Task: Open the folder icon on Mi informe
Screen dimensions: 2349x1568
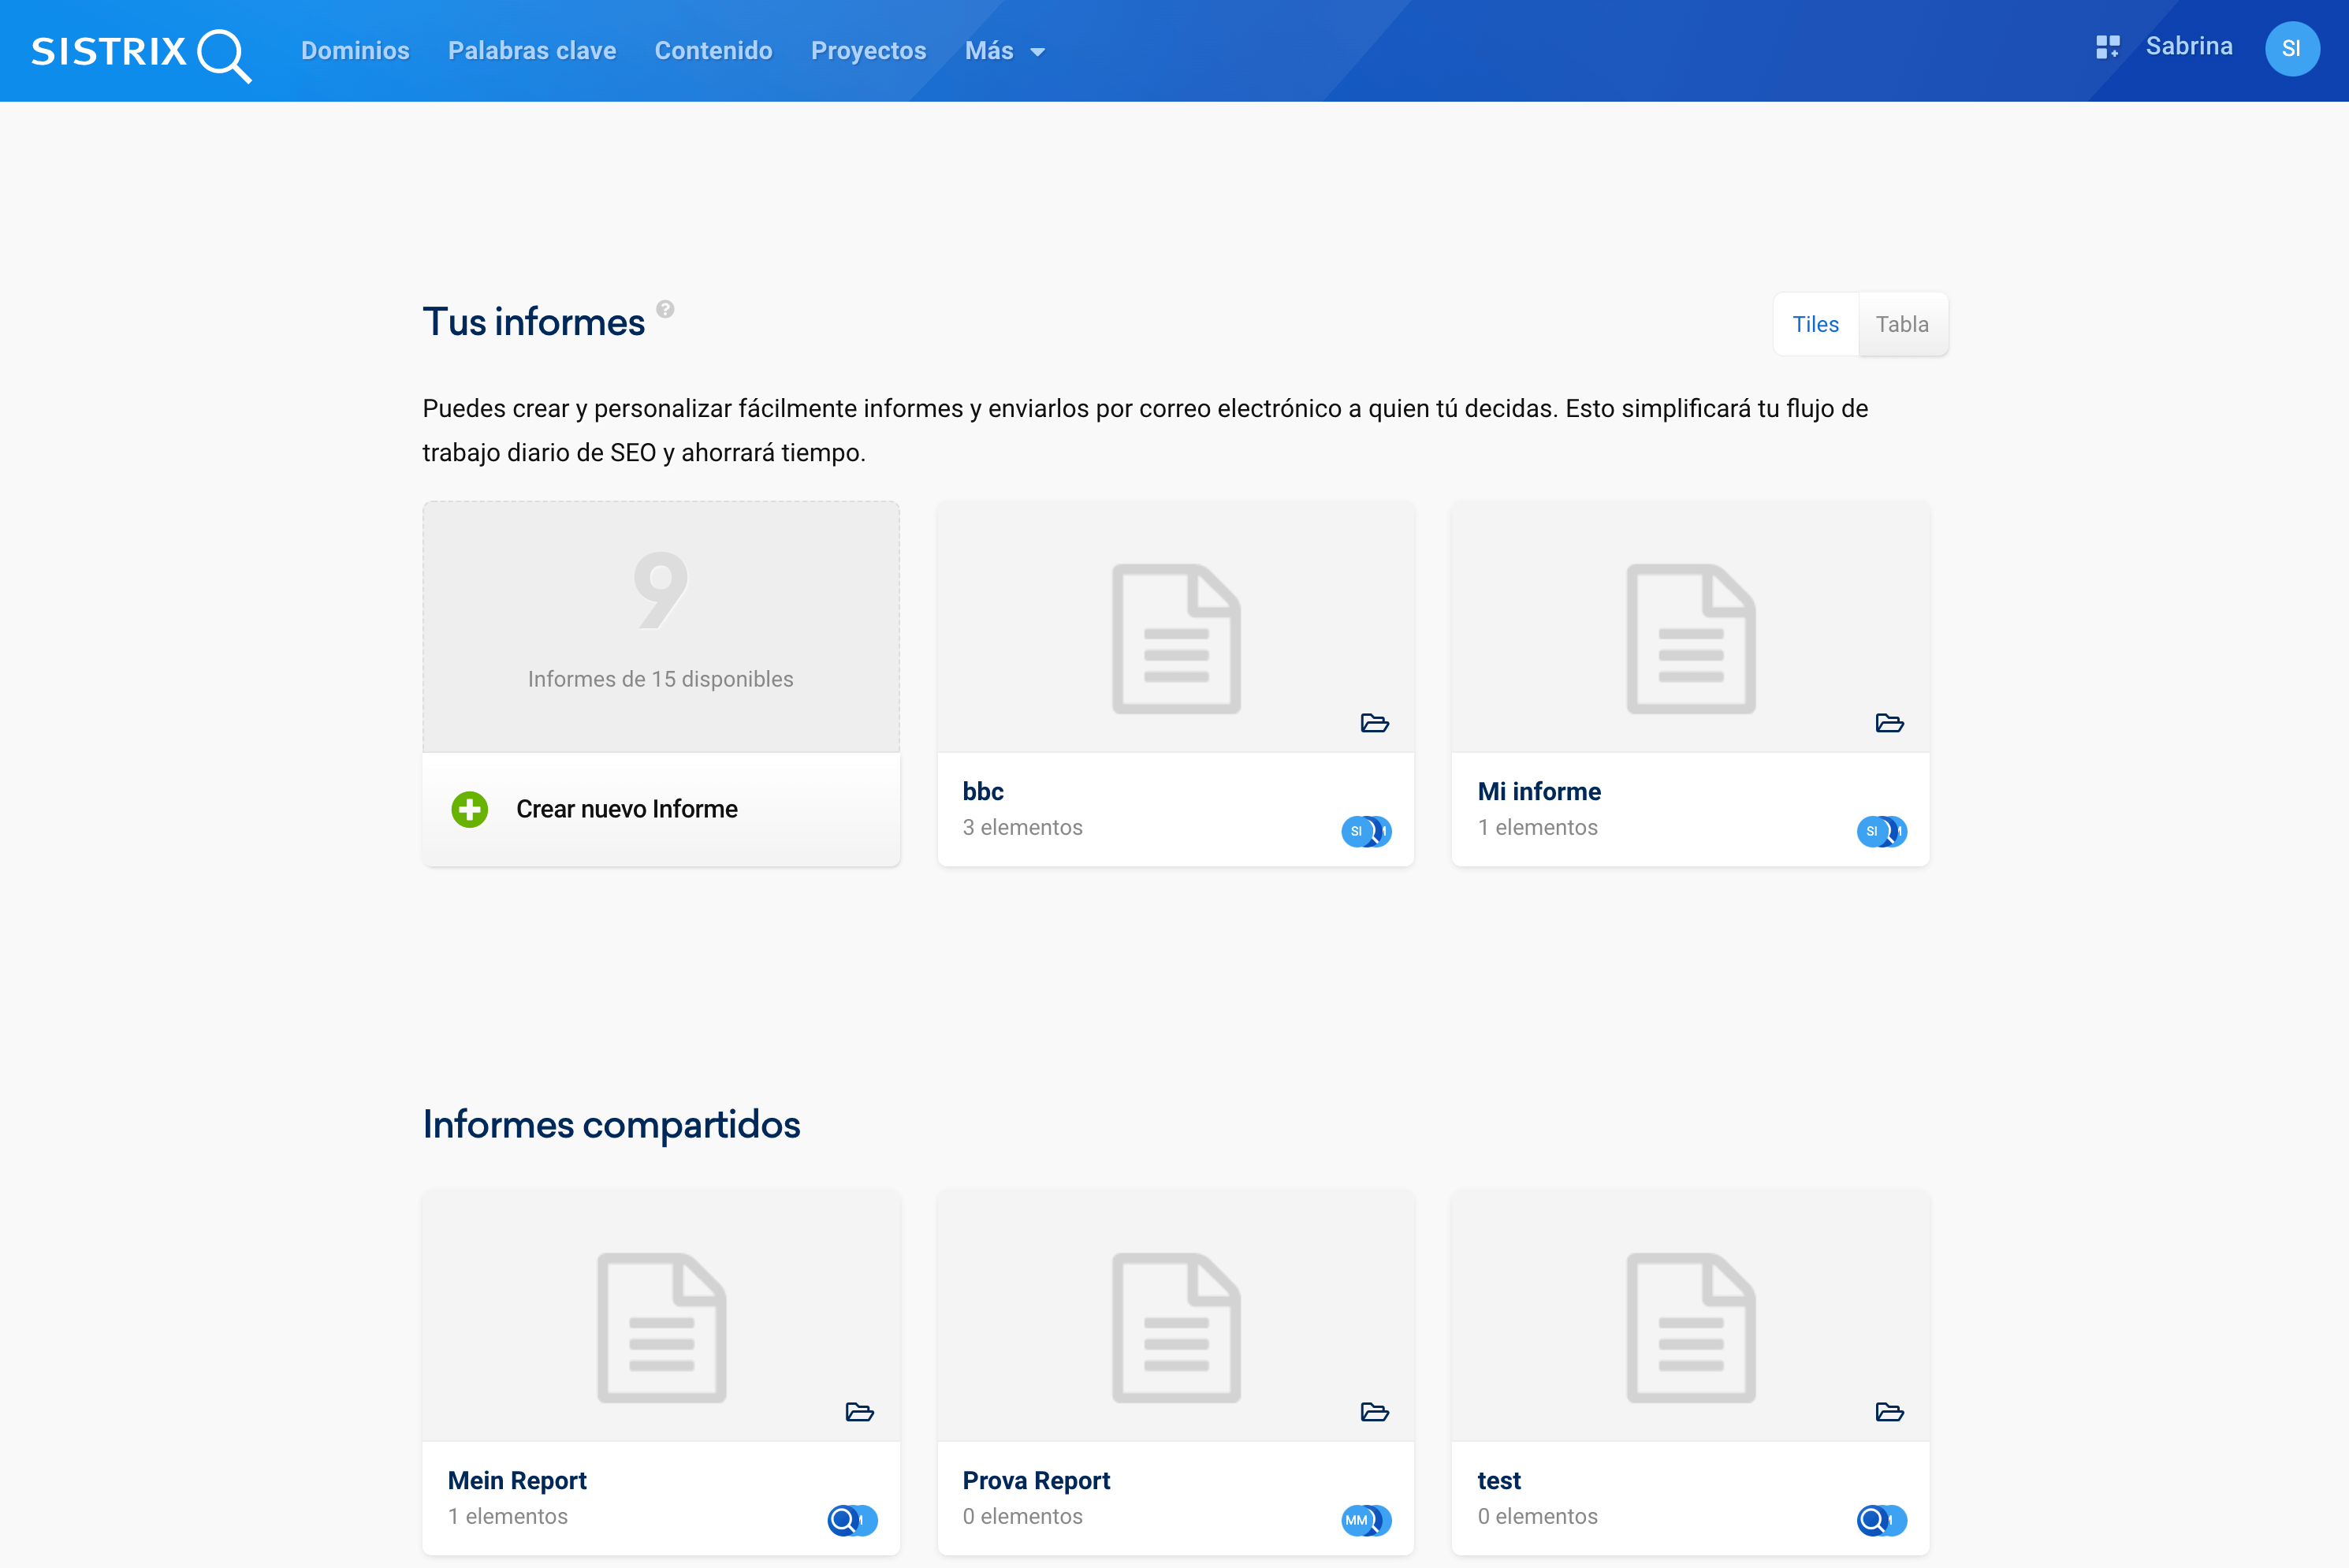Action: coord(1889,723)
